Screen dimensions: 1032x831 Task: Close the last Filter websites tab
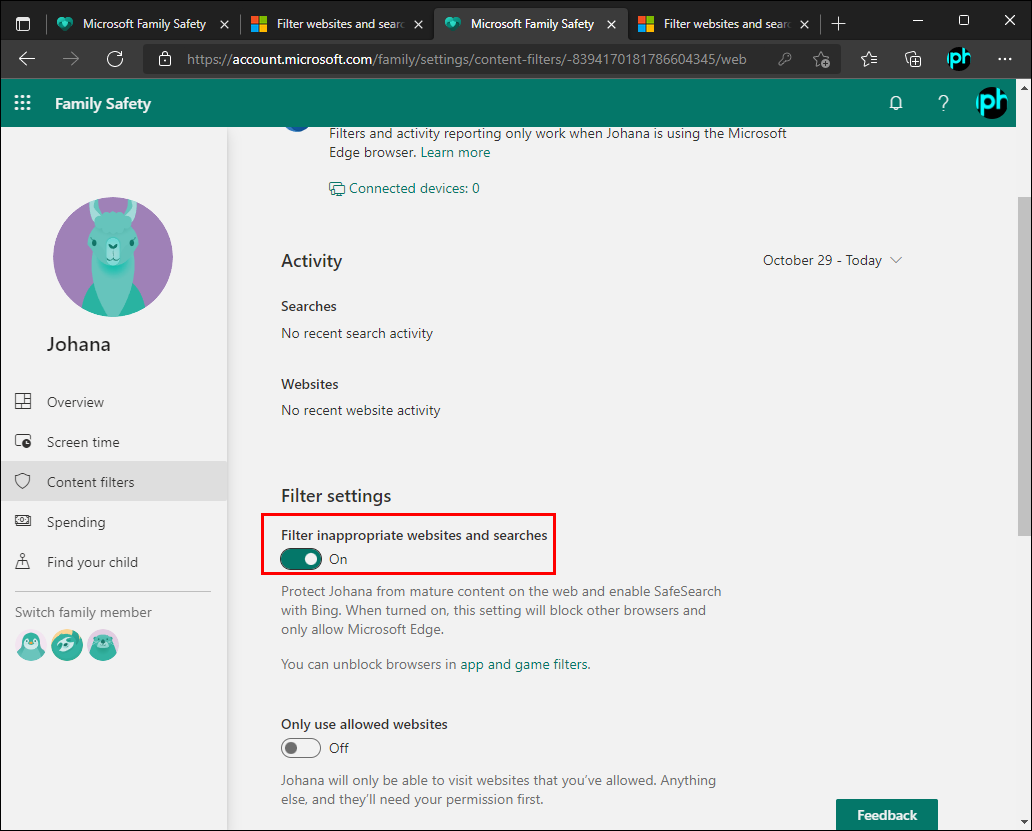coord(804,24)
